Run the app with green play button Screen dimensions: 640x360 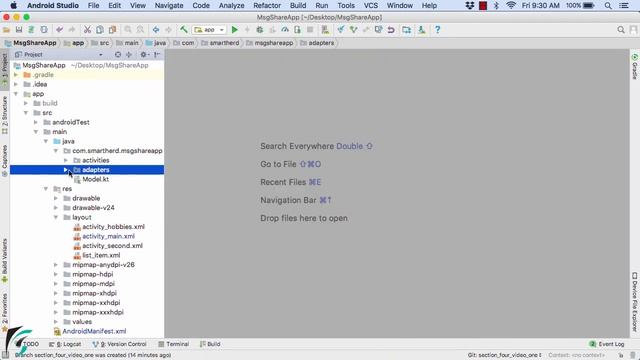(x=235, y=30)
